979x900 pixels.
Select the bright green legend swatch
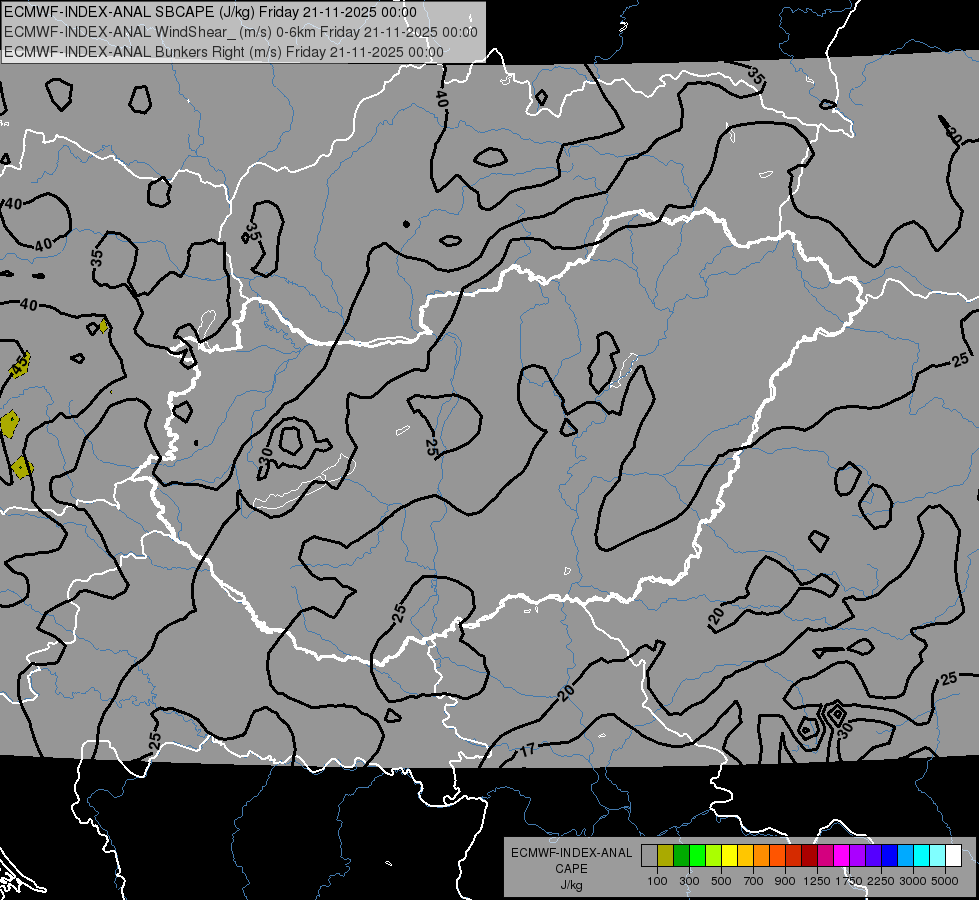pos(698,856)
